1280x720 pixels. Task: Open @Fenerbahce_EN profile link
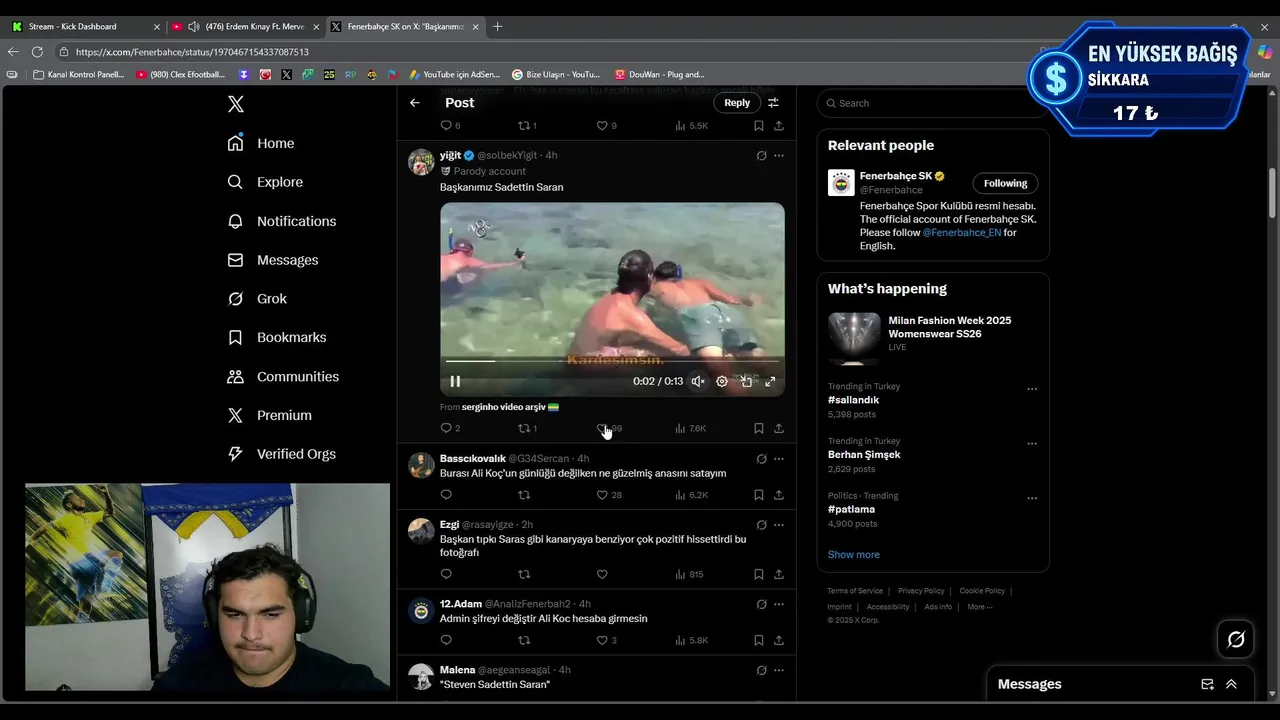[x=961, y=232]
